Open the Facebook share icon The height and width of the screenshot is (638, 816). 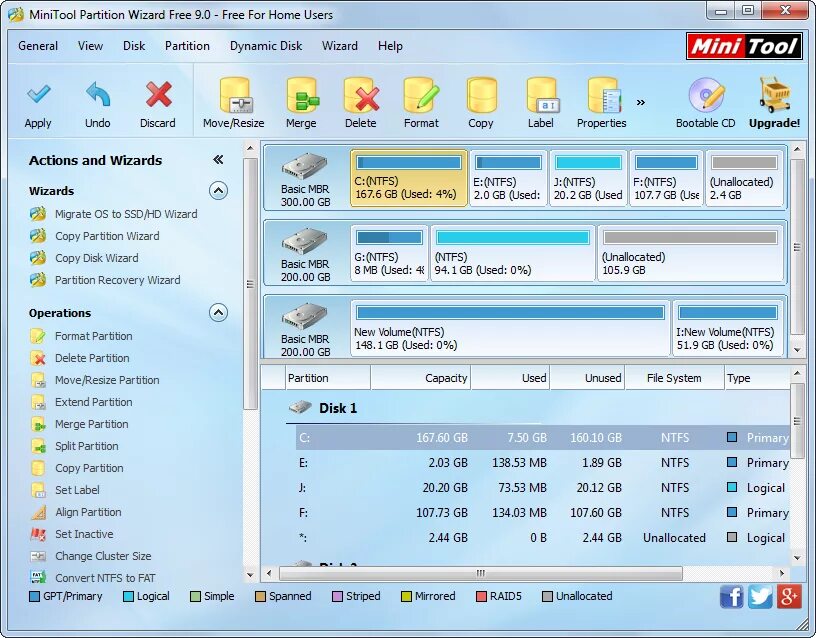[731, 596]
